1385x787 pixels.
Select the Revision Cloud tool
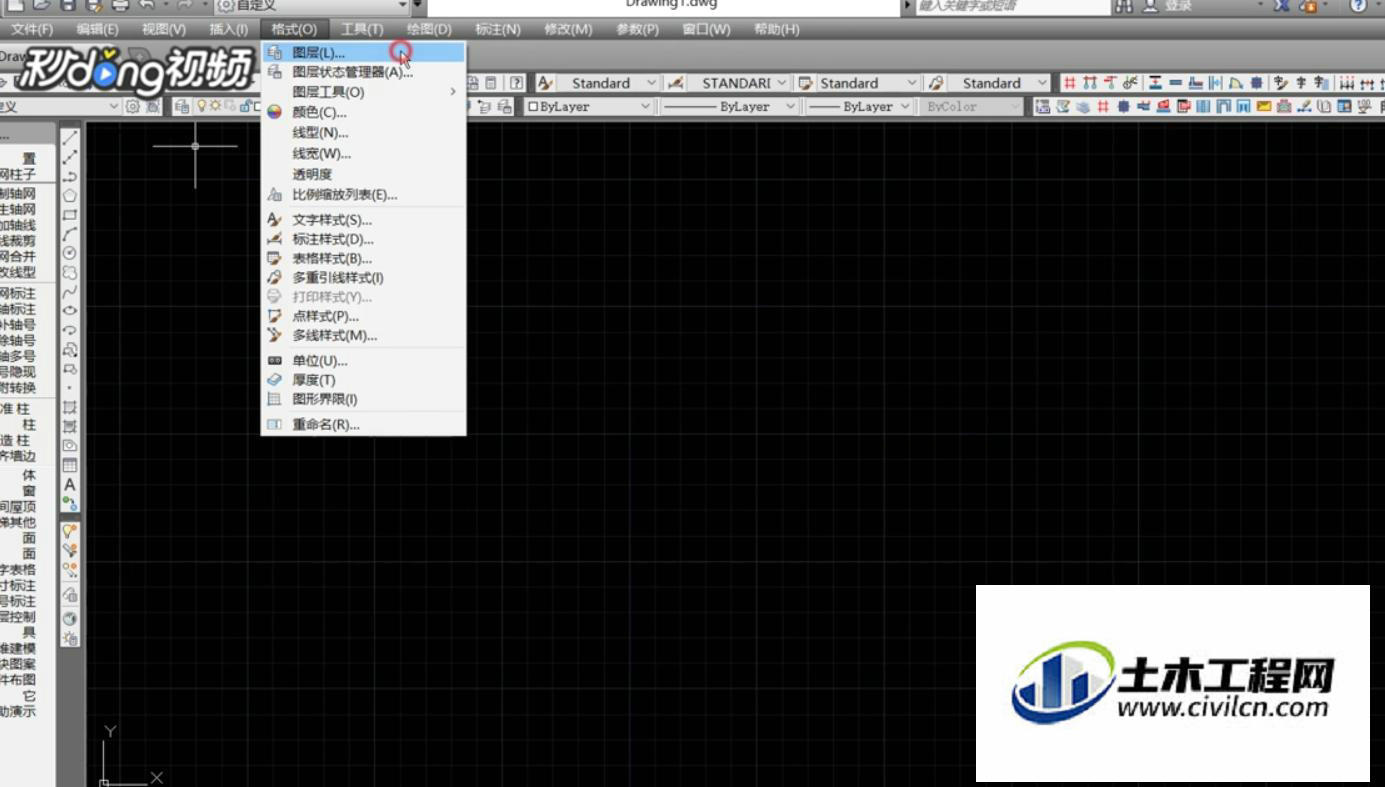pyautogui.click(x=70, y=272)
